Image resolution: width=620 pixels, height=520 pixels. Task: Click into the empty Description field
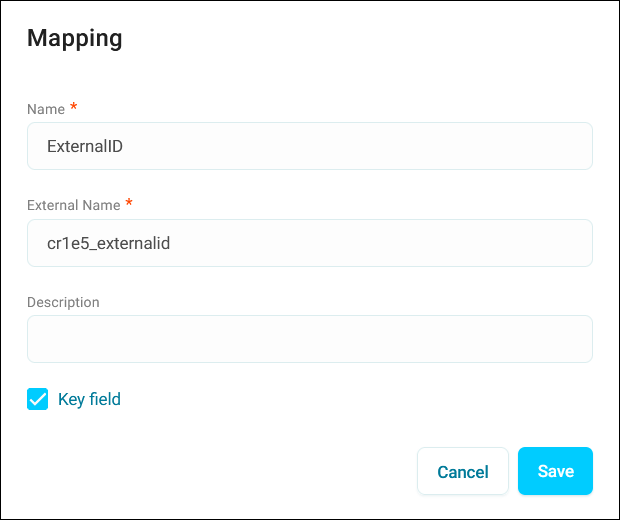(310, 339)
